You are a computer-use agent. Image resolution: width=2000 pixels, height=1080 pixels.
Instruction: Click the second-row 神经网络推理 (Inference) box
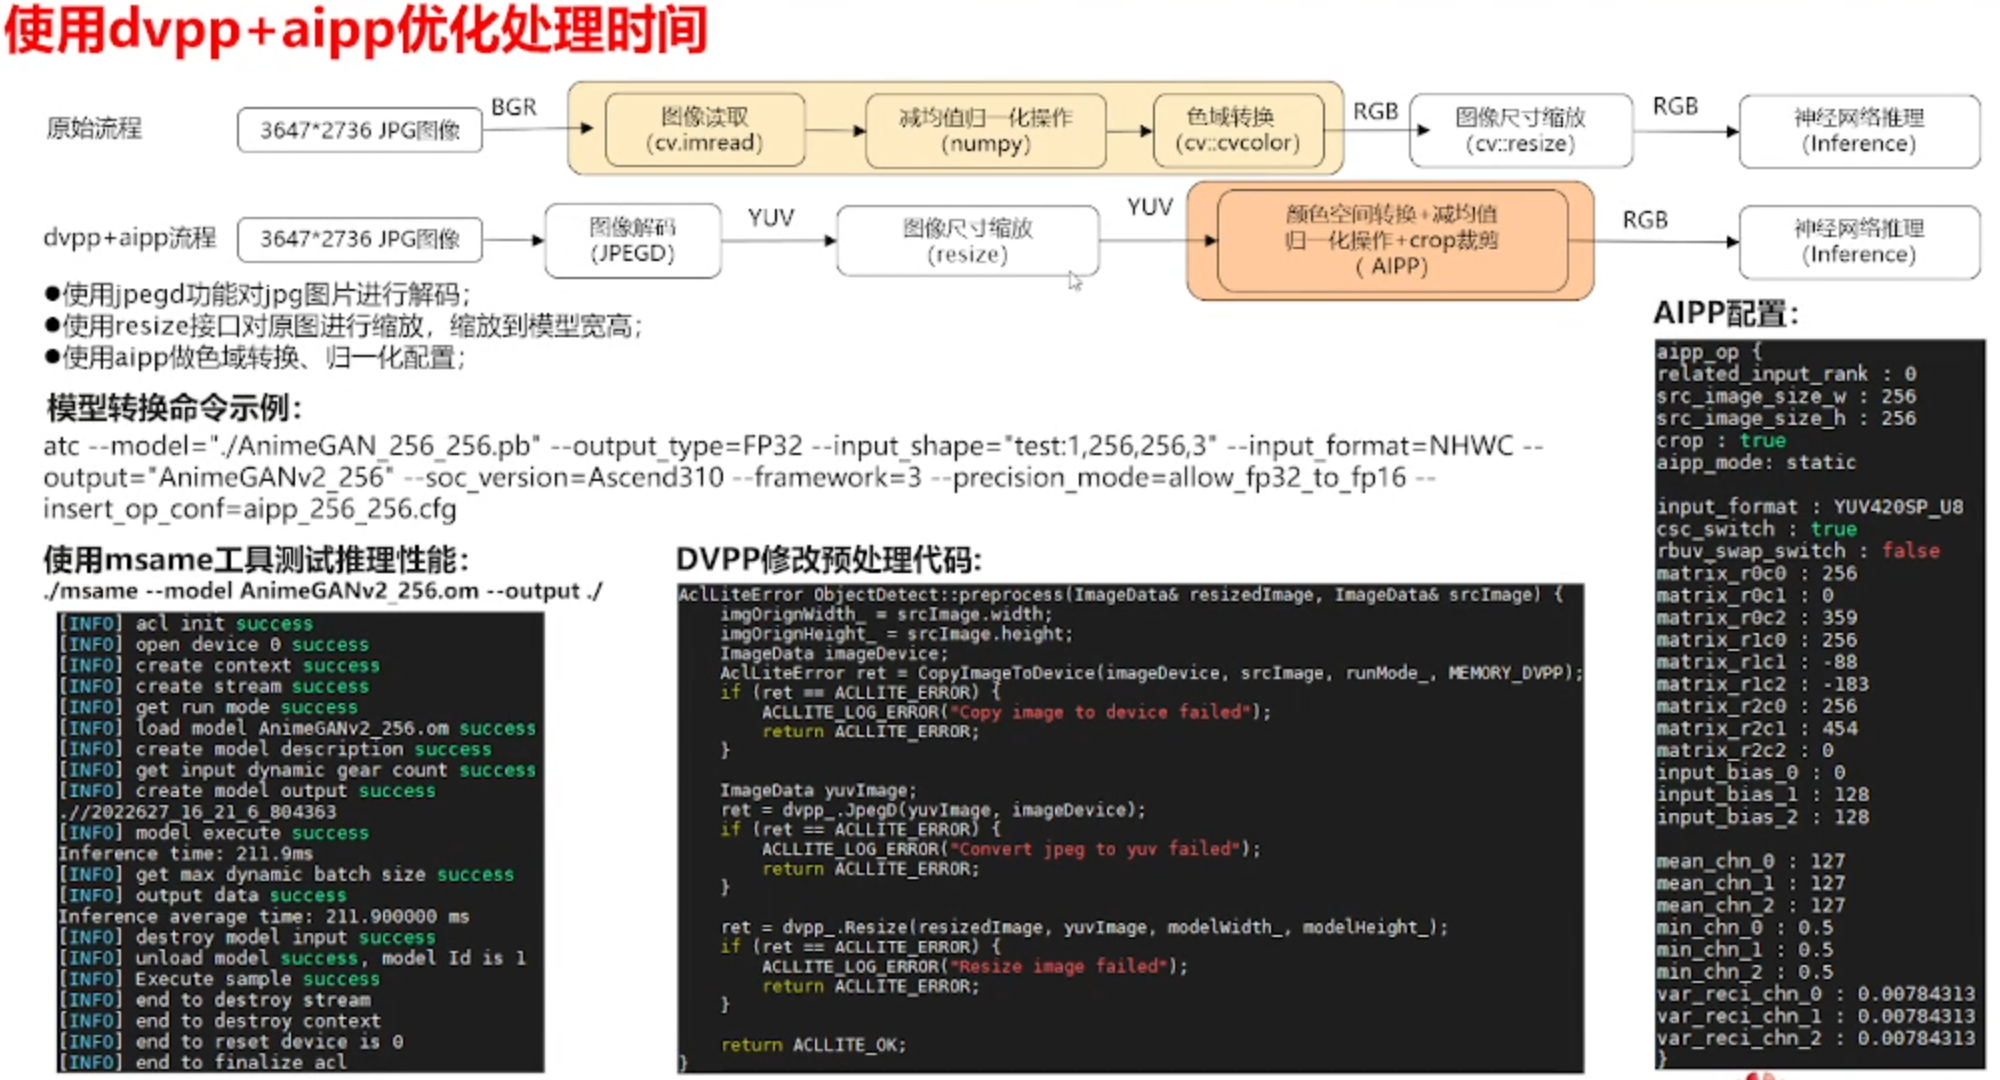1859,241
